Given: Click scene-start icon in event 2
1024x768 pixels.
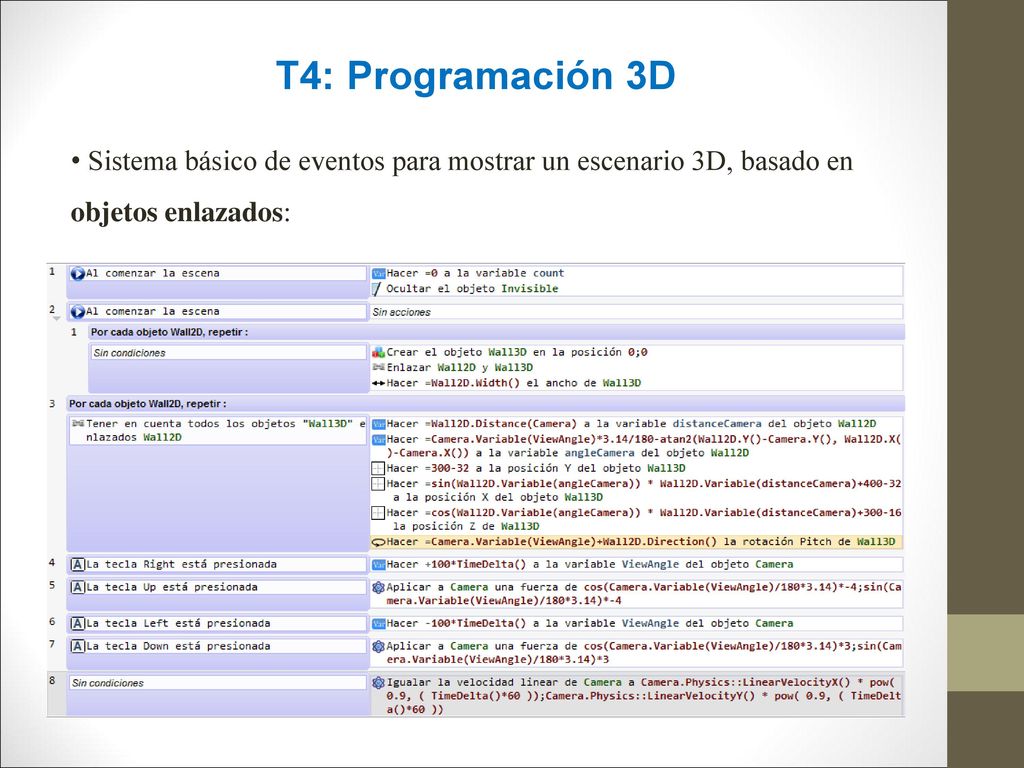Looking at the screenshot, I should 78,312.
